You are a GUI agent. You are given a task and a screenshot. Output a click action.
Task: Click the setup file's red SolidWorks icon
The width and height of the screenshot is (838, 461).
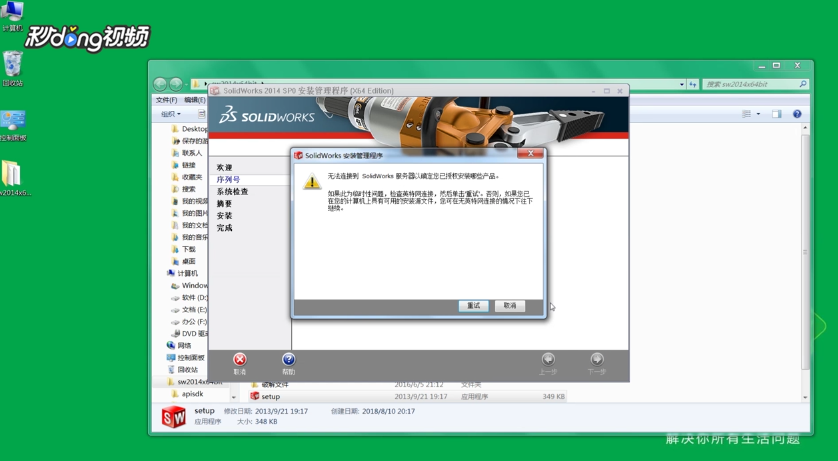[x=255, y=396]
